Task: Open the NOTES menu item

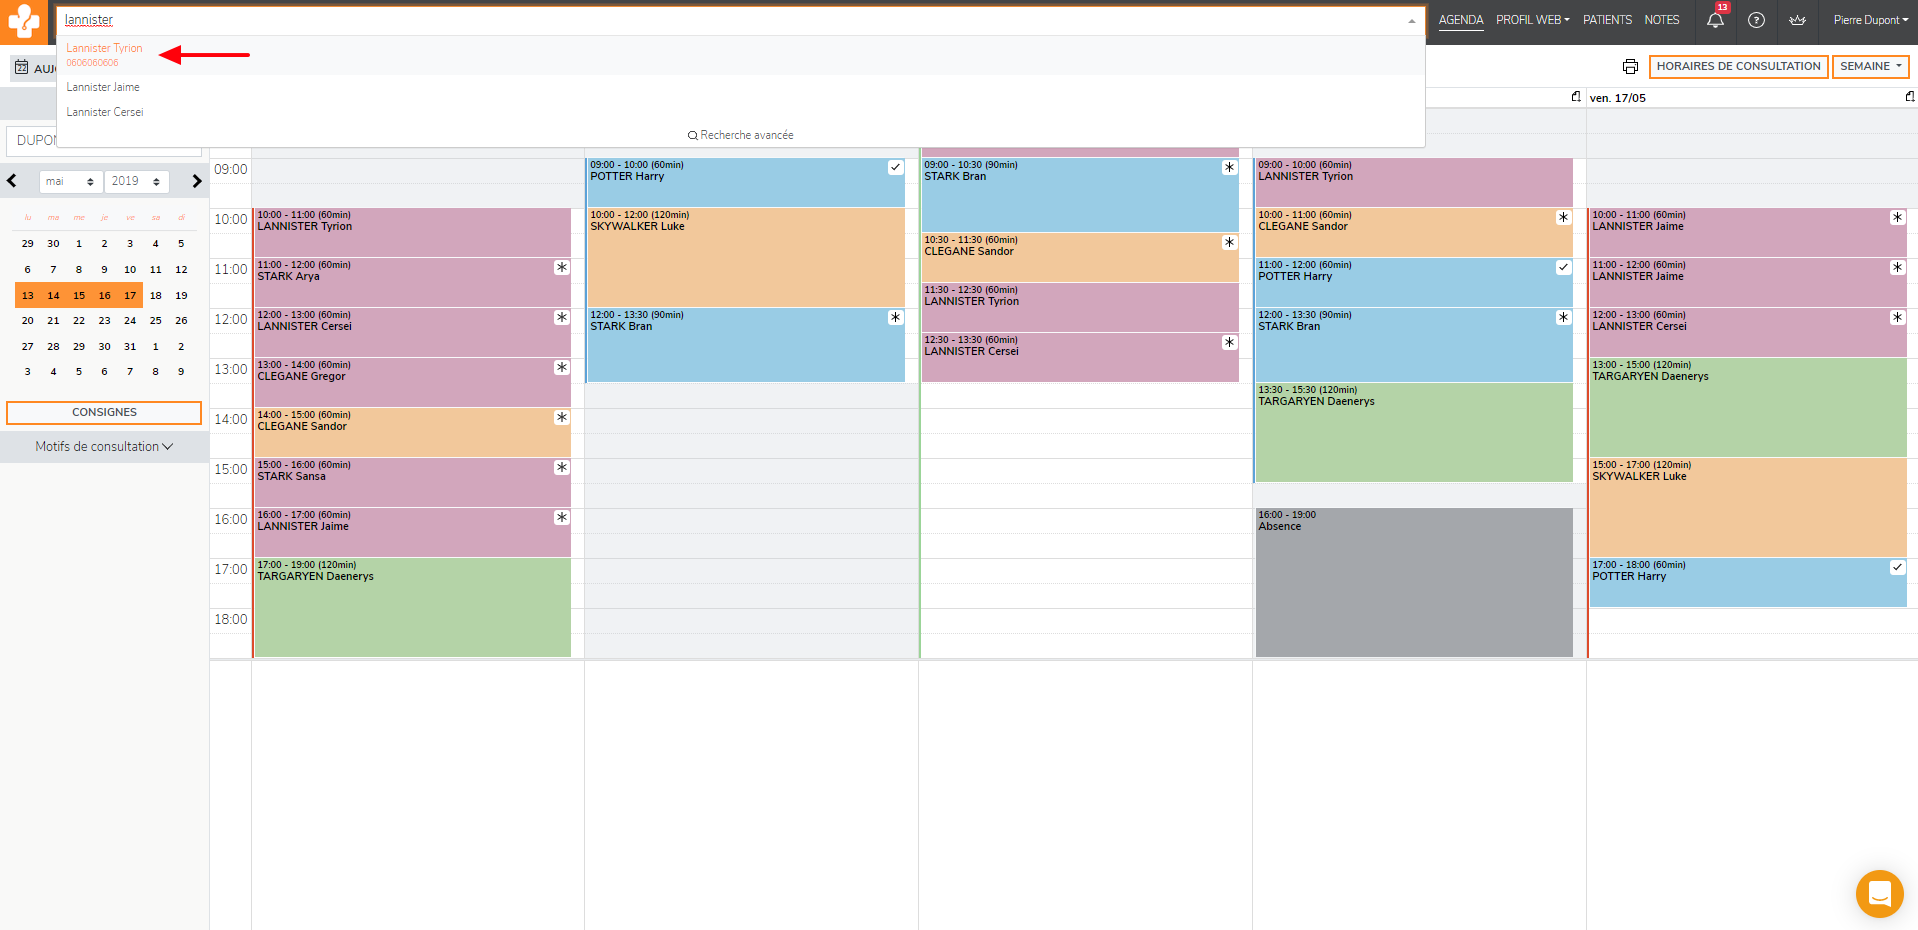Action: 1662,20
